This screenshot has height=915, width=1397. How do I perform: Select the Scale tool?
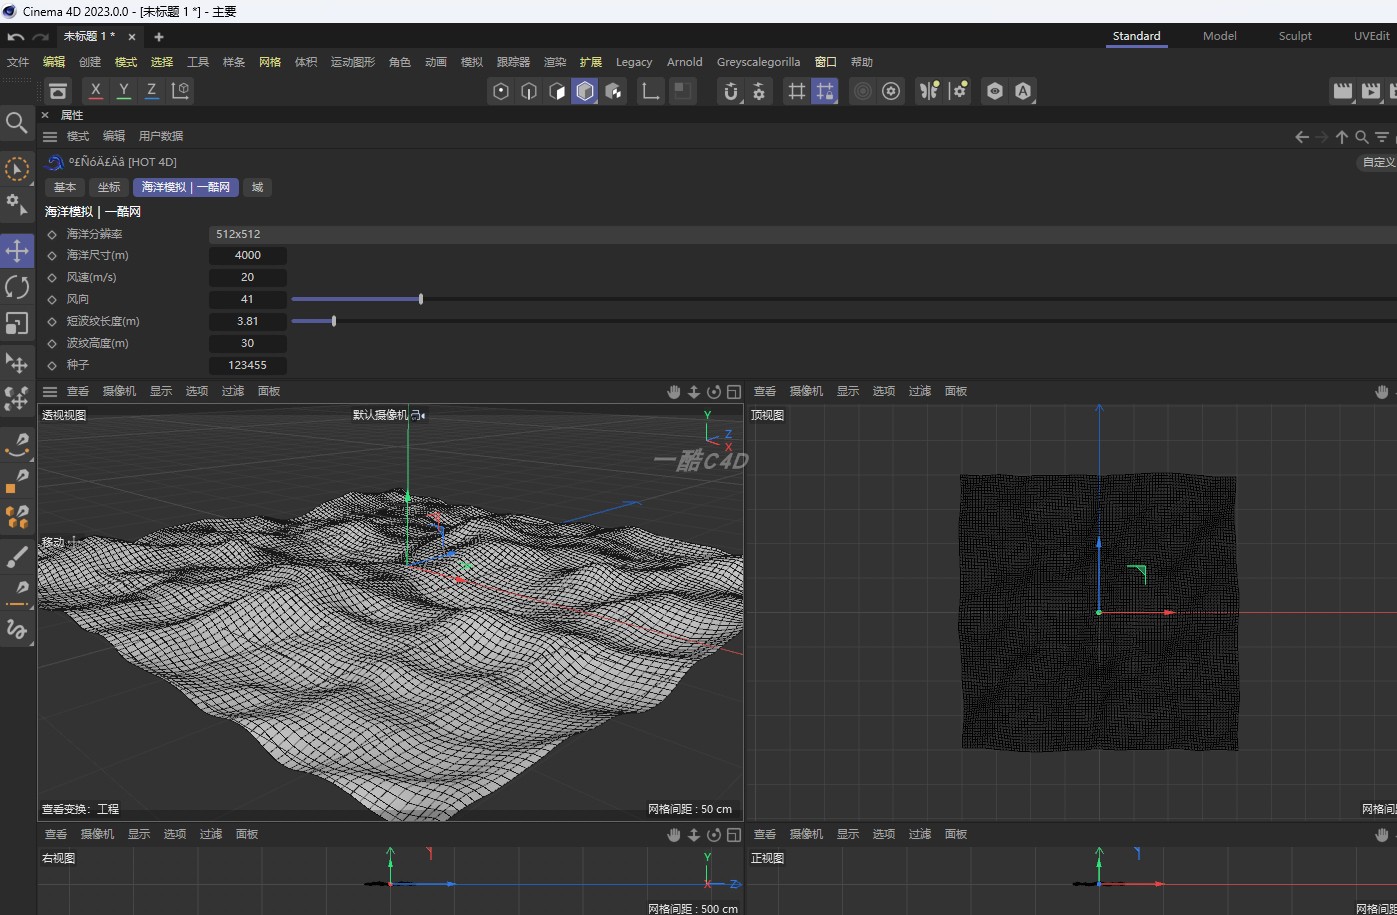click(17, 323)
